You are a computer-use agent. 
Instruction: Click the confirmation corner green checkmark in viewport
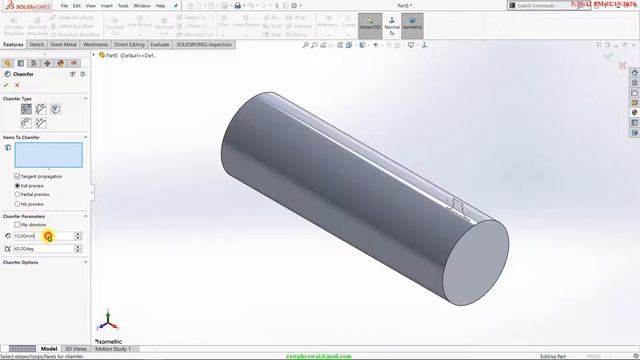point(608,56)
